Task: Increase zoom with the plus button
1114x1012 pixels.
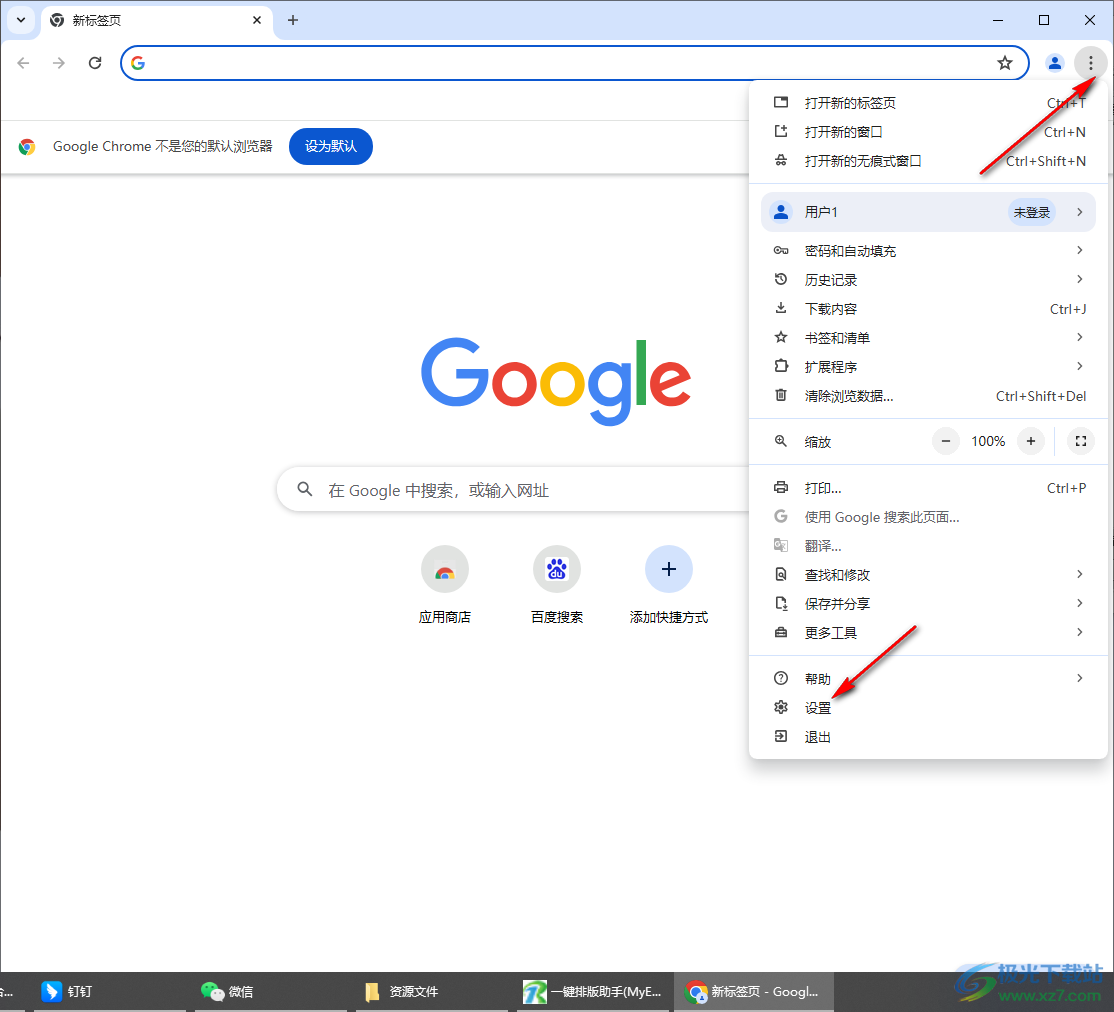Action: (1031, 441)
